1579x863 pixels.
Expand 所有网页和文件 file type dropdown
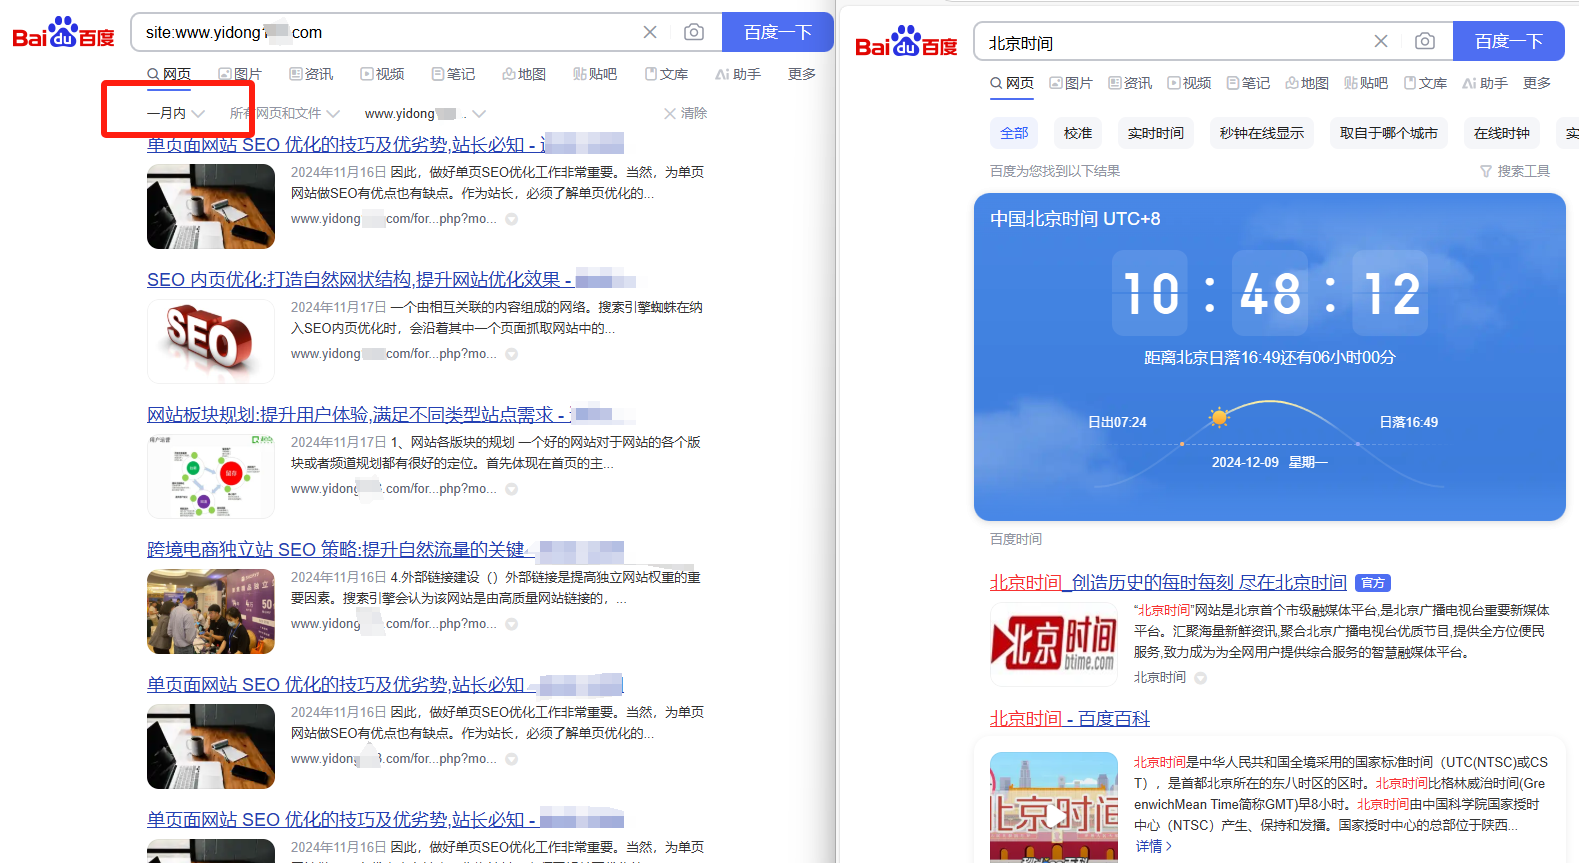pos(285,113)
